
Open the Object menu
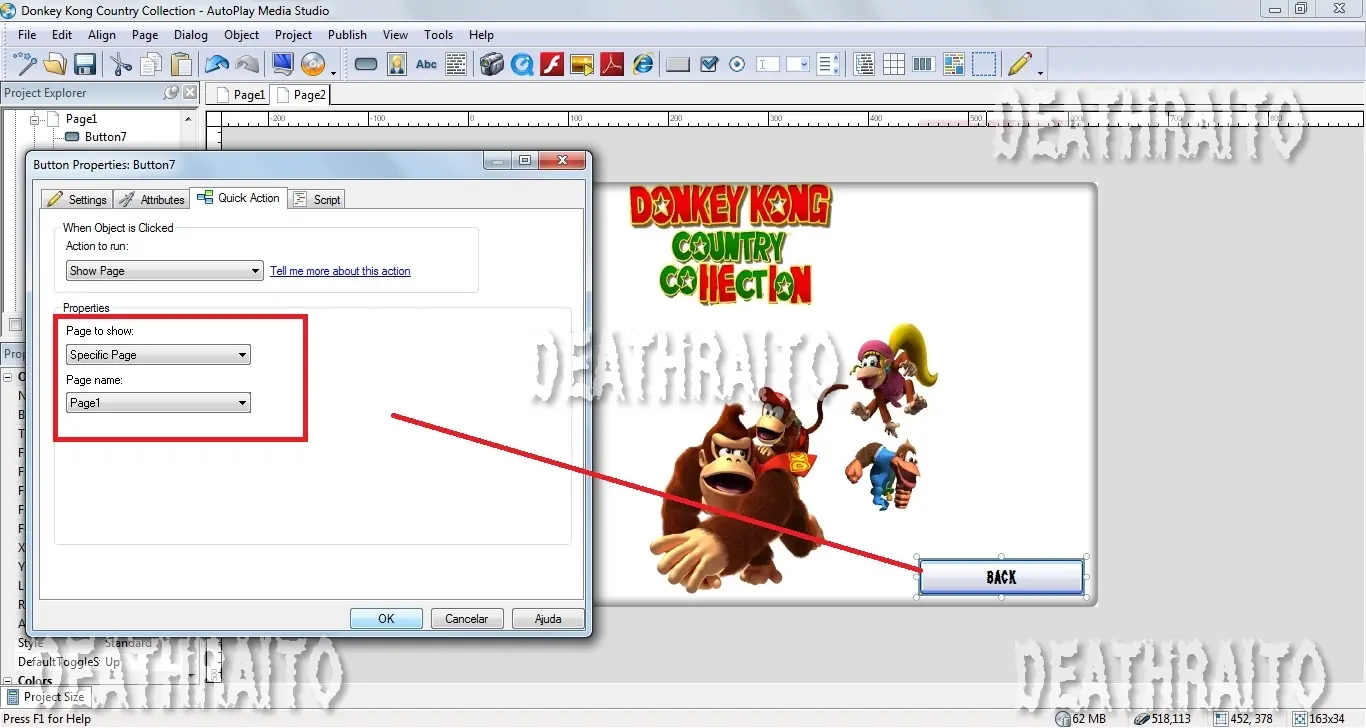[x=242, y=34]
